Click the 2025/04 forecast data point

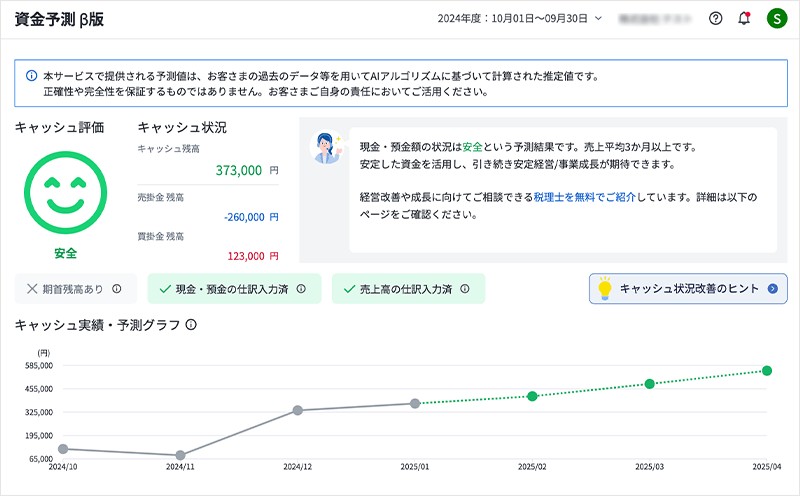click(x=767, y=371)
